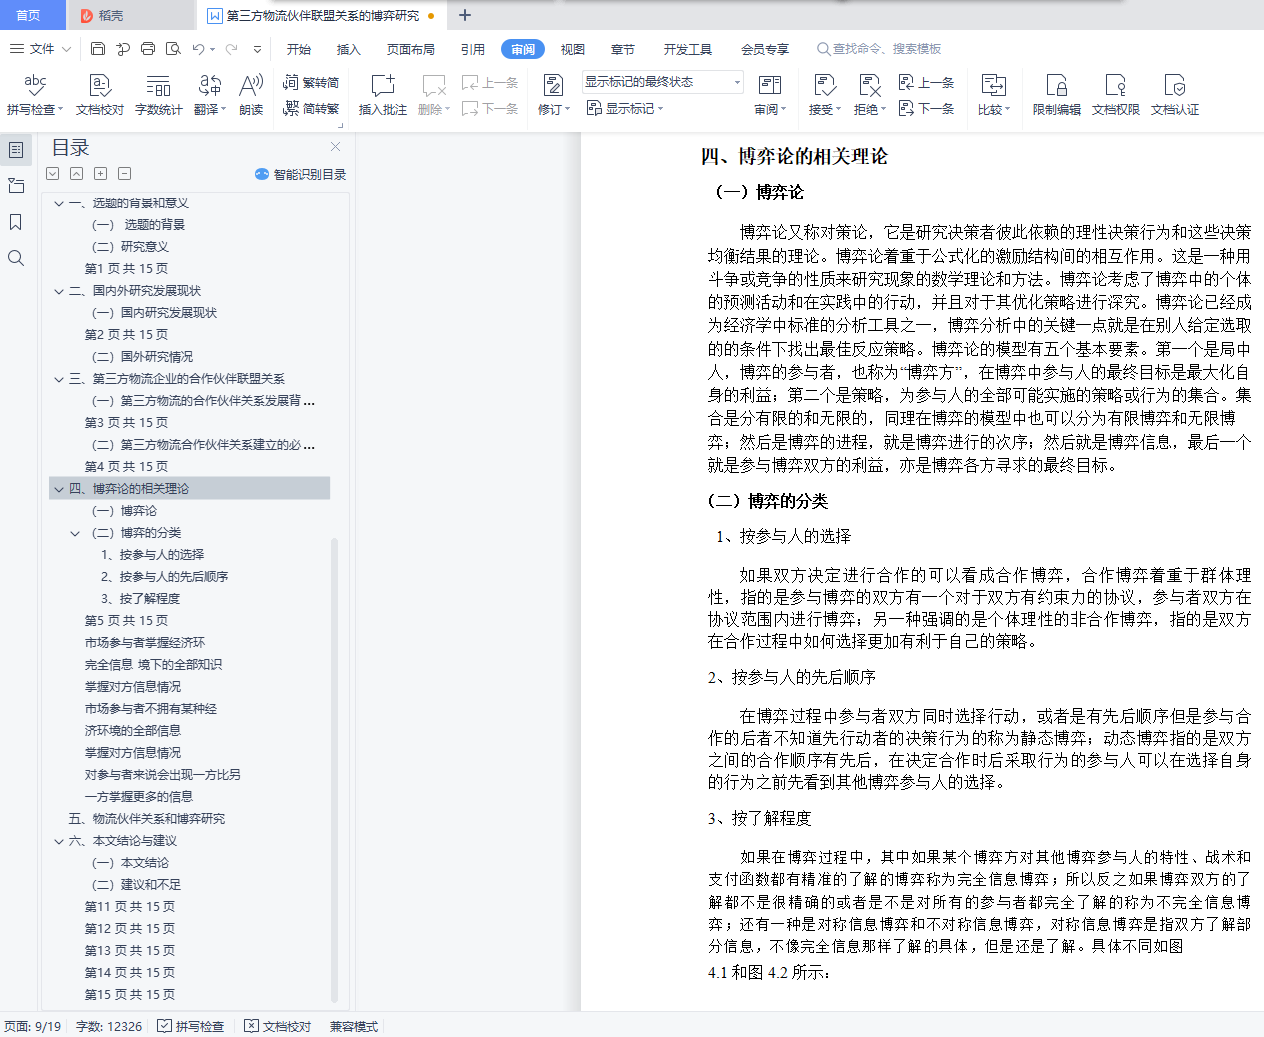The height and width of the screenshot is (1037, 1264).
Task: Add a comment with 插入批注
Action: tap(383, 95)
